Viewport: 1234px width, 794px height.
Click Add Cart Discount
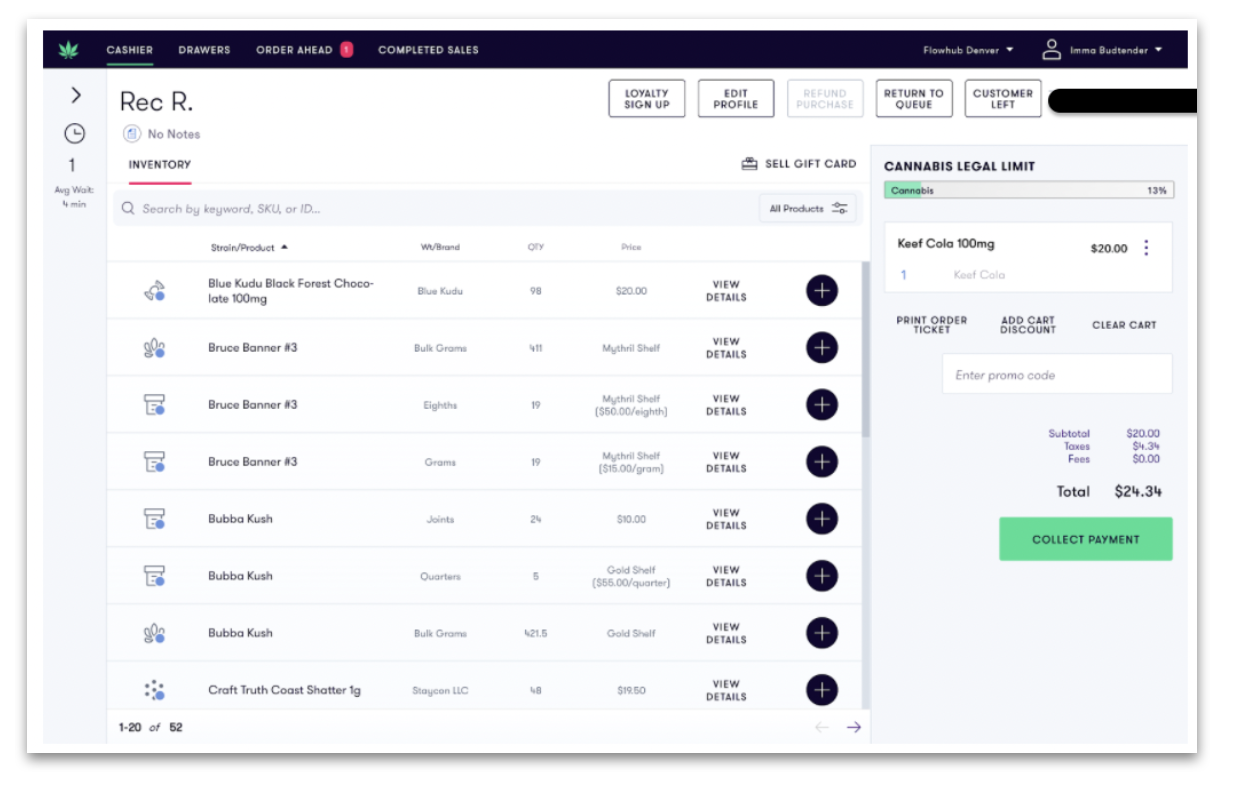(1028, 325)
